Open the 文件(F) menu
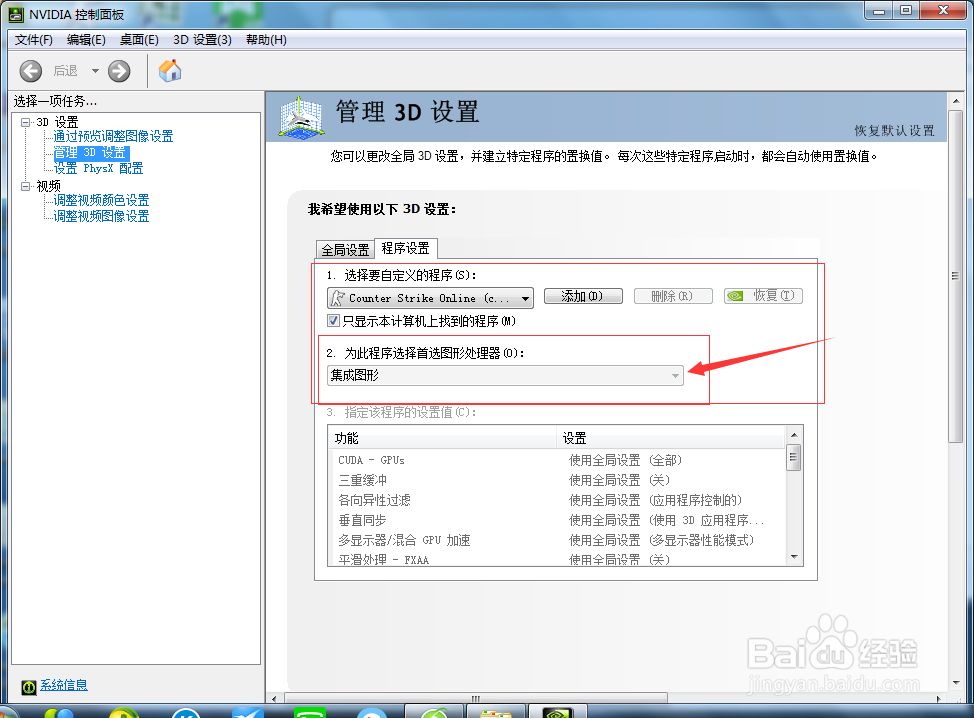974x718 pixels. point(33,40)
